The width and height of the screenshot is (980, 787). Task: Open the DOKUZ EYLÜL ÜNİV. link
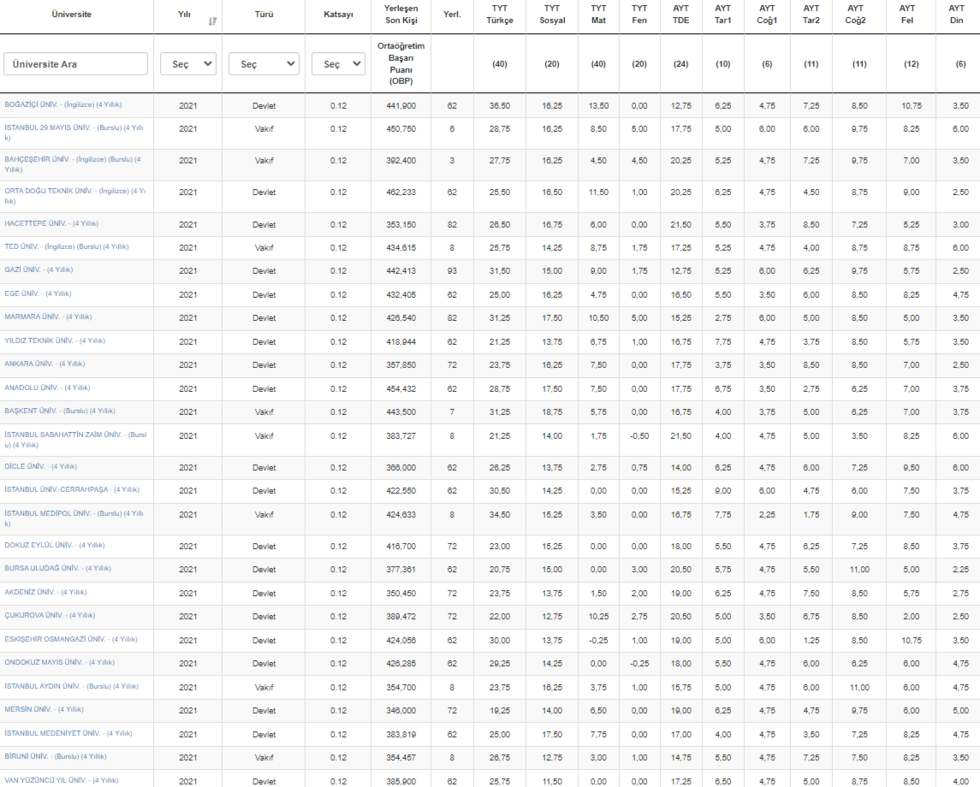coord(54,545)
